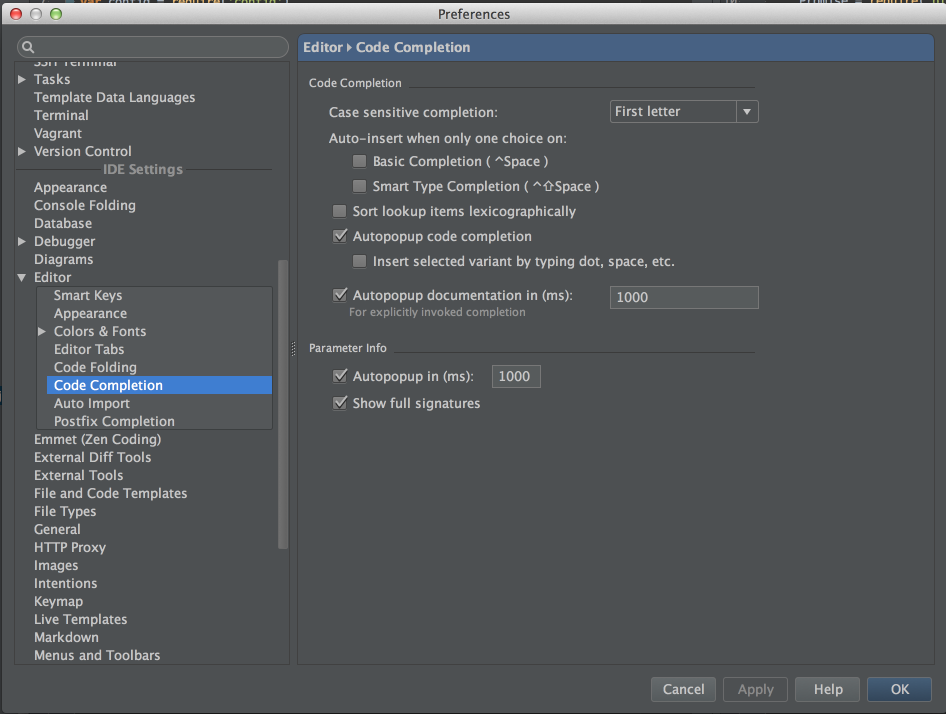This screenshot has height=714, width=946.
Task: Click the search magnifier icon in settings
Action: [29, 48]
